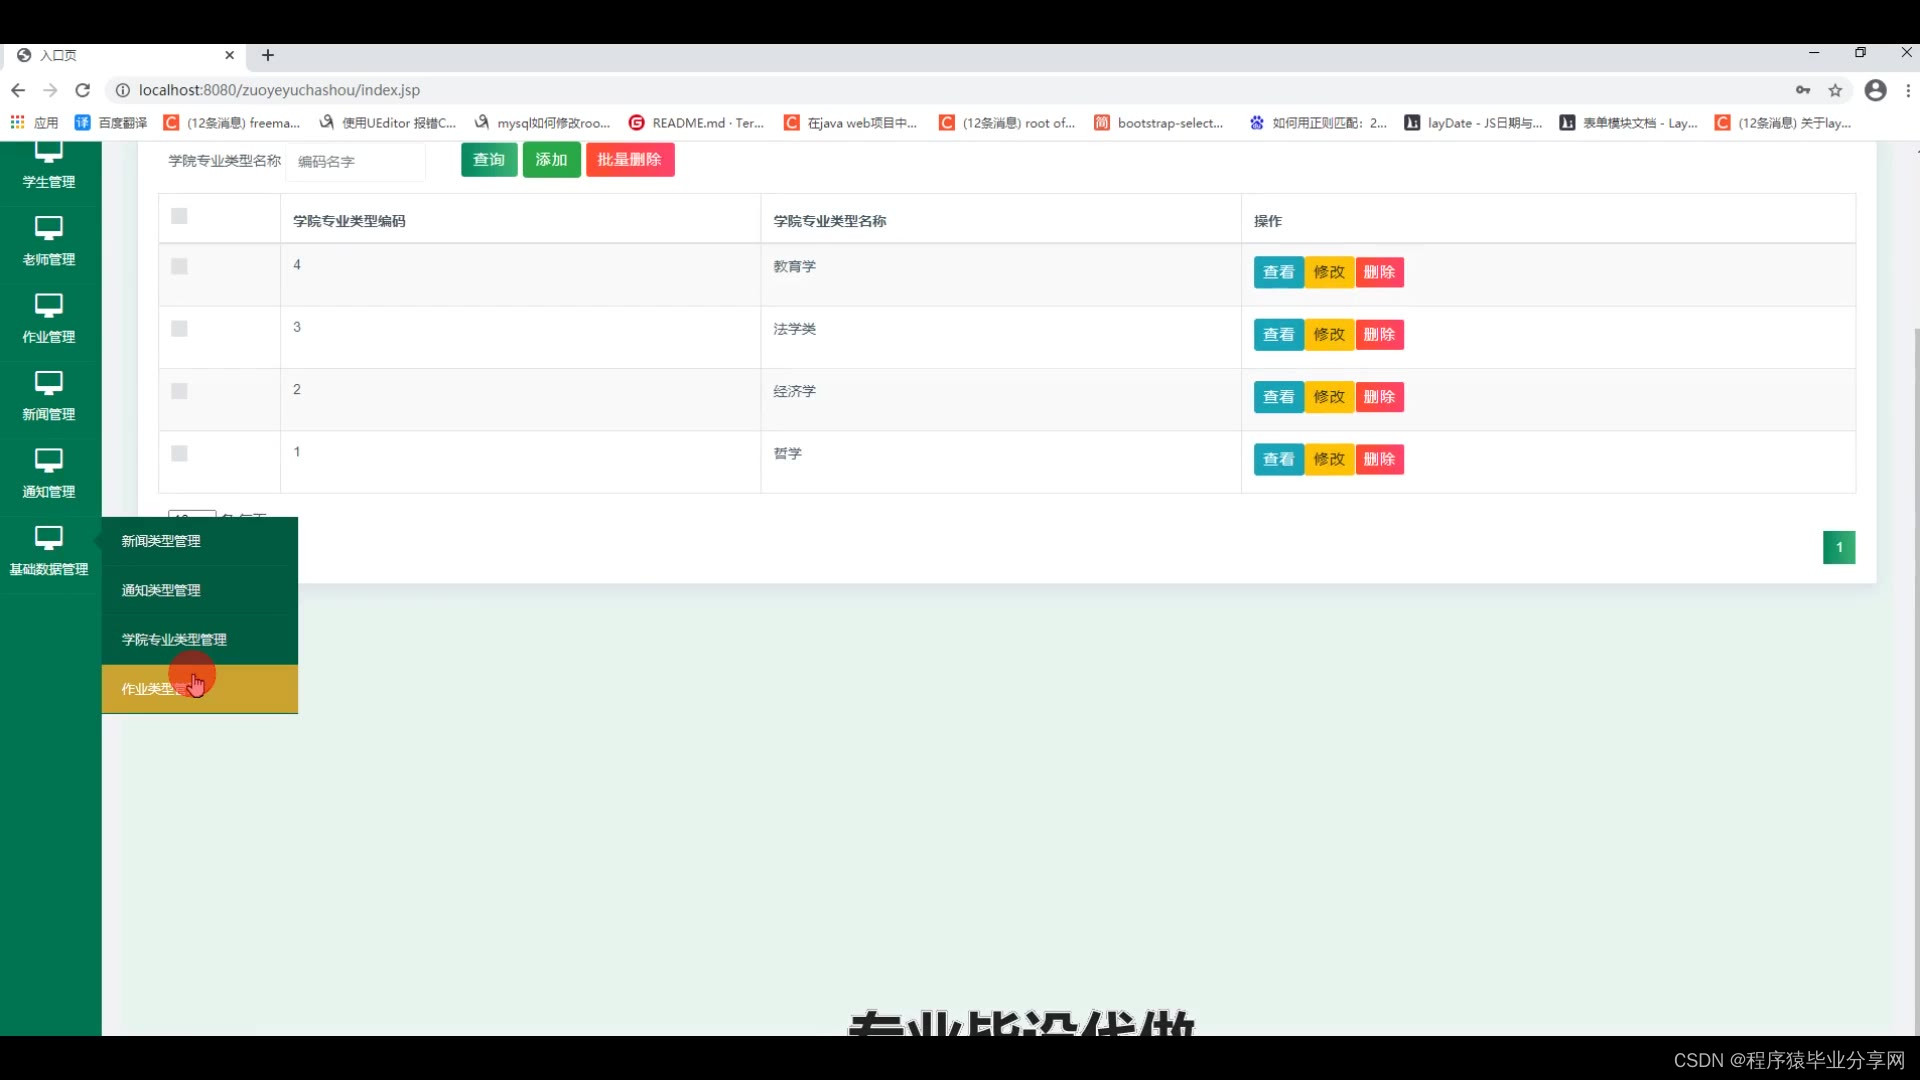Select the 新闻管理 sidebar icon

point(48,383)
